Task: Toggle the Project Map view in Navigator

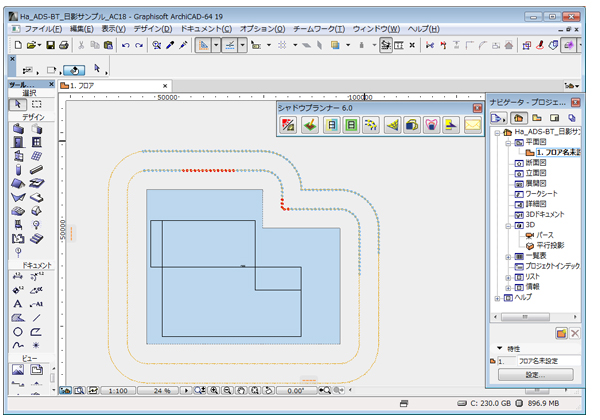Action: [518, 118]
